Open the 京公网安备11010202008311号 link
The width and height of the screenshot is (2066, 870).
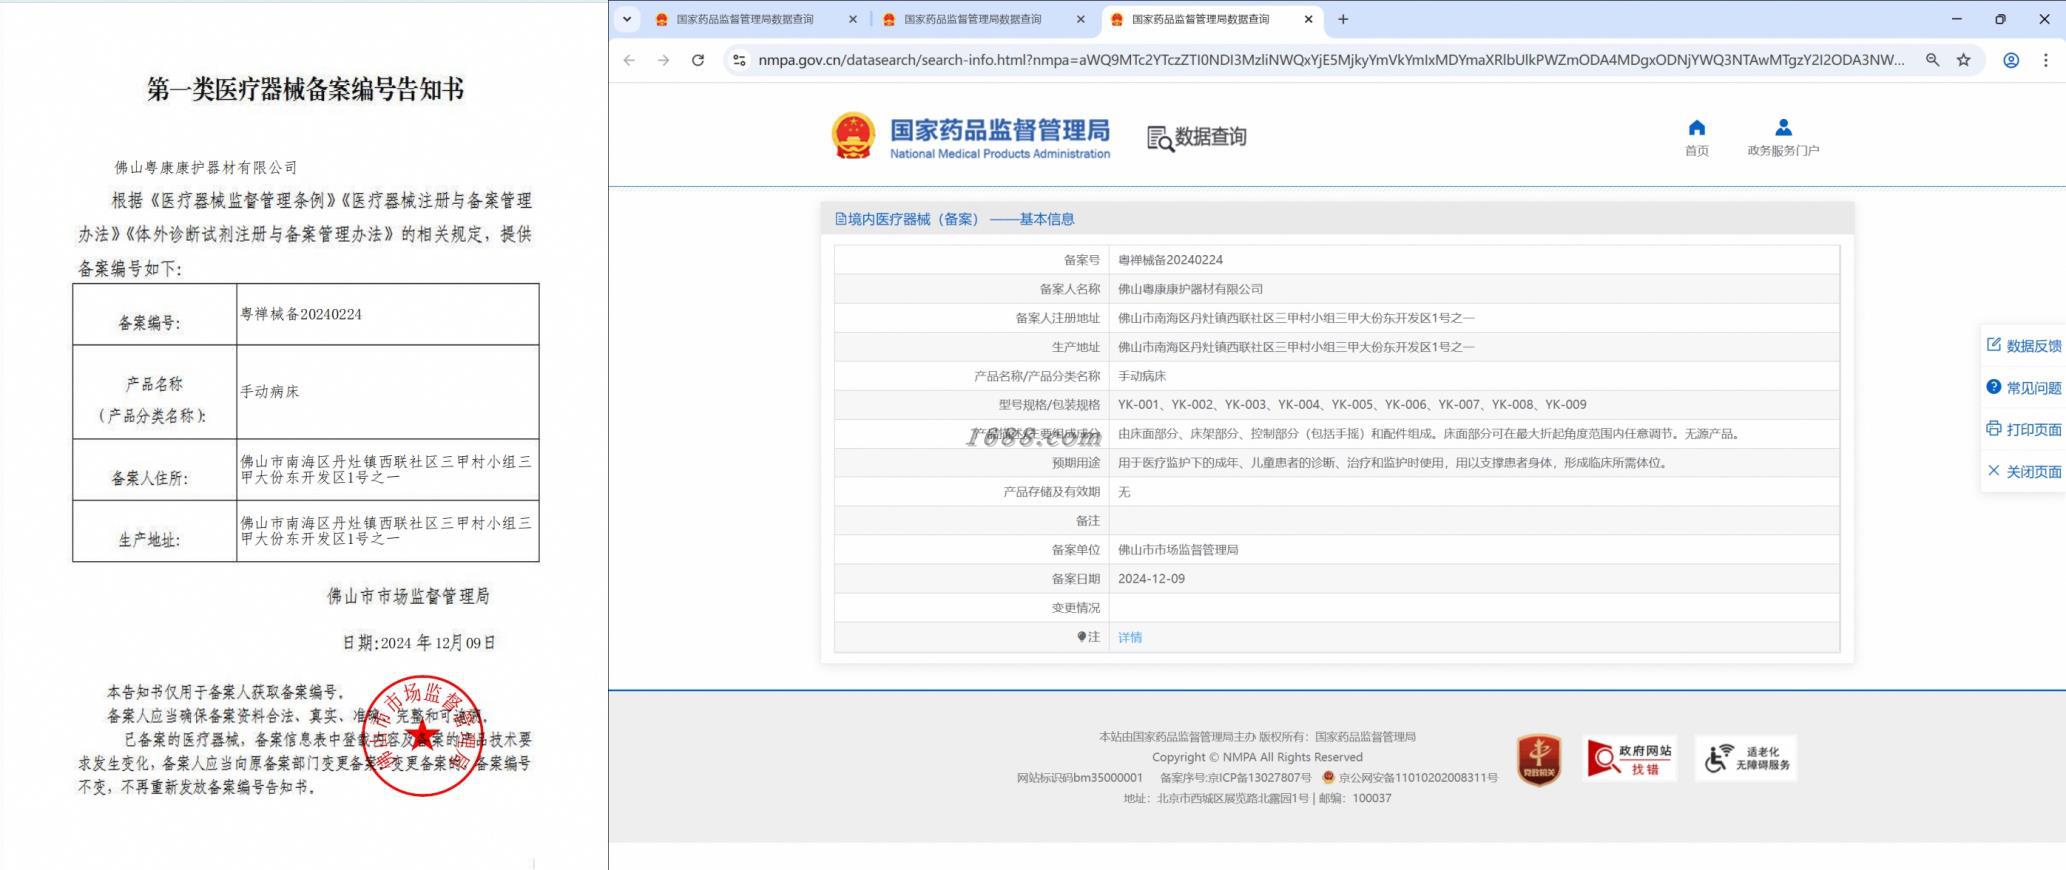[x=1410, y=777]
